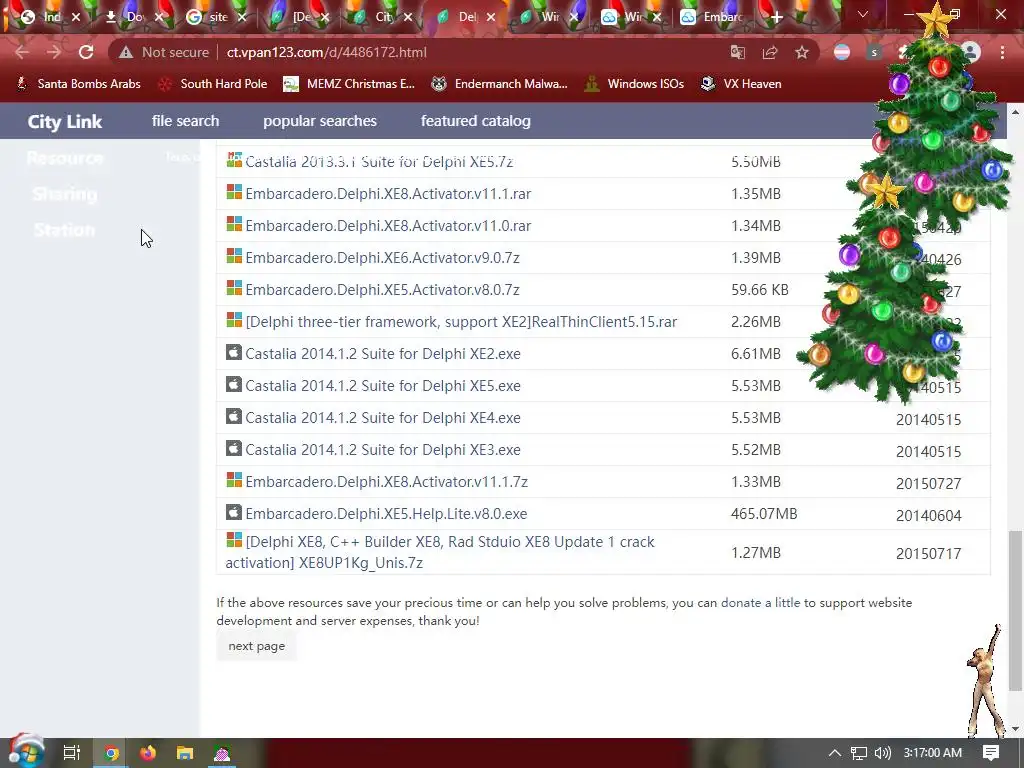Viewport: 1024px width, 768px height.
Task: Show hidden system tray icons
Action: tap(835, 753)
